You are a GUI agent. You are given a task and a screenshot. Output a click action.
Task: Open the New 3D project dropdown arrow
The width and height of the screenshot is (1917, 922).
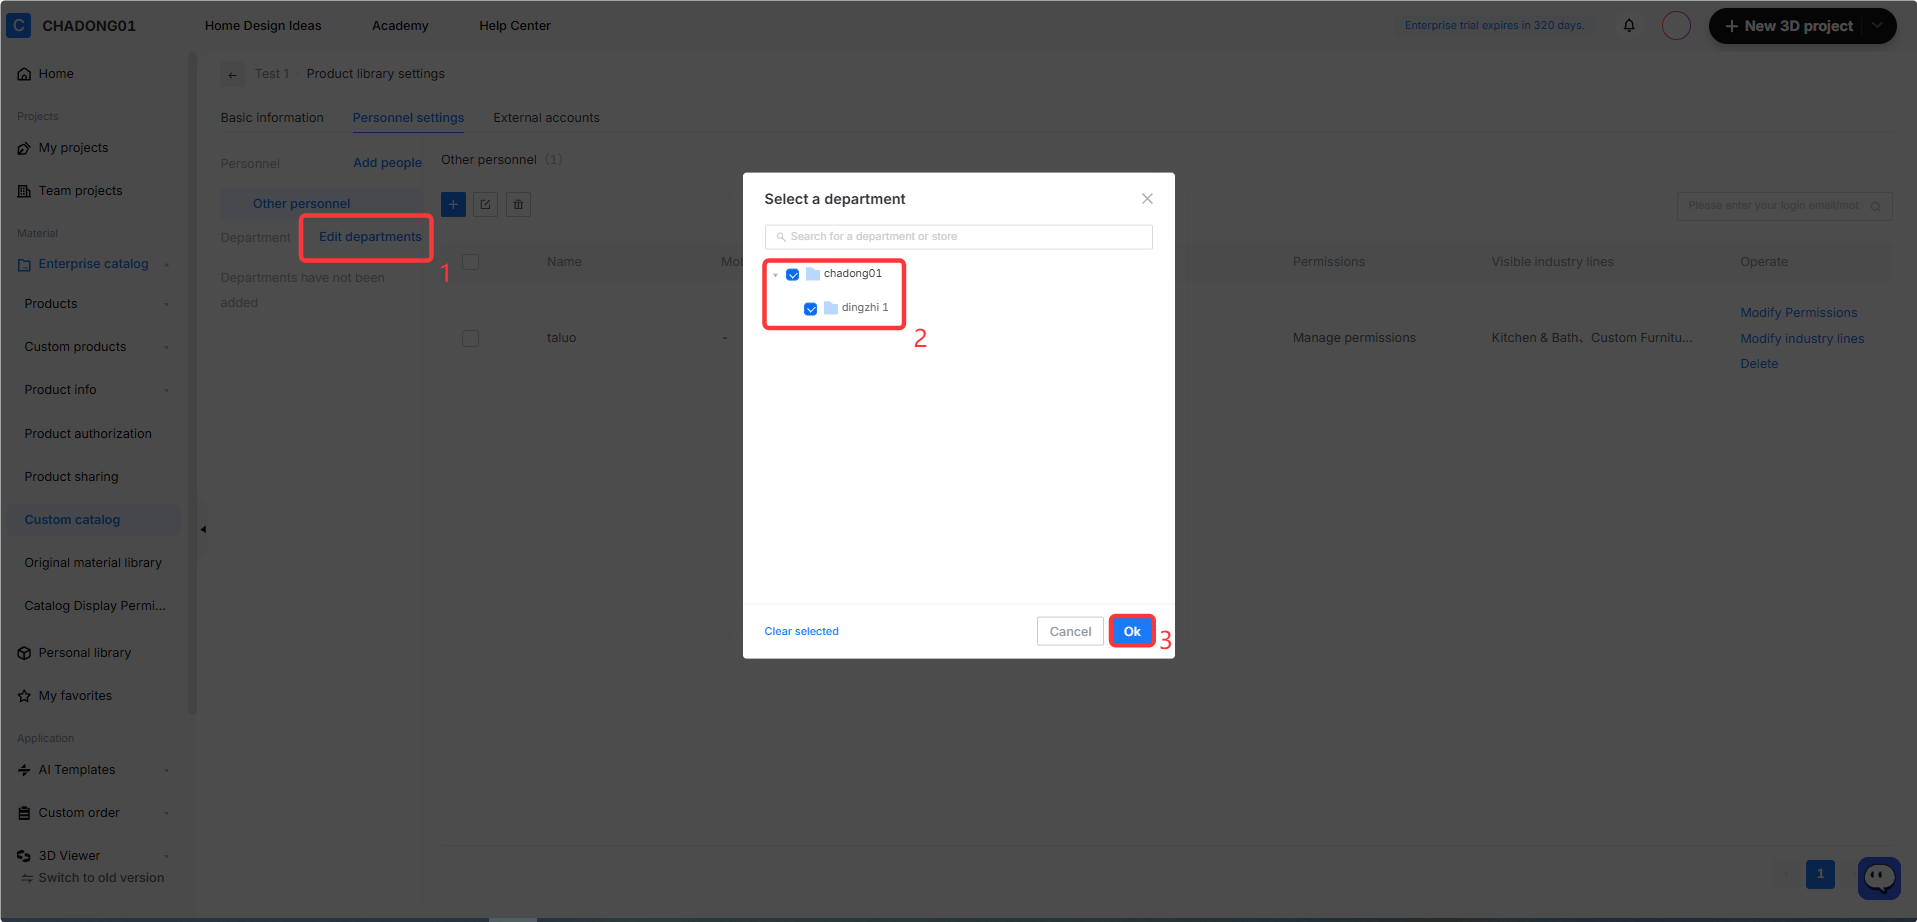click(x=1877, y=26)
